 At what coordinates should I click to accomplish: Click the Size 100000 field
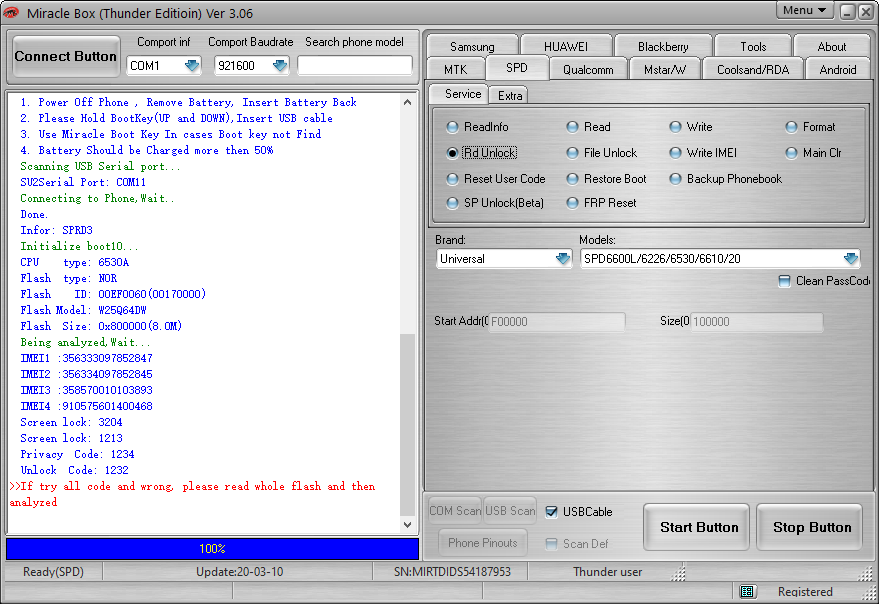tap(756, 321)
